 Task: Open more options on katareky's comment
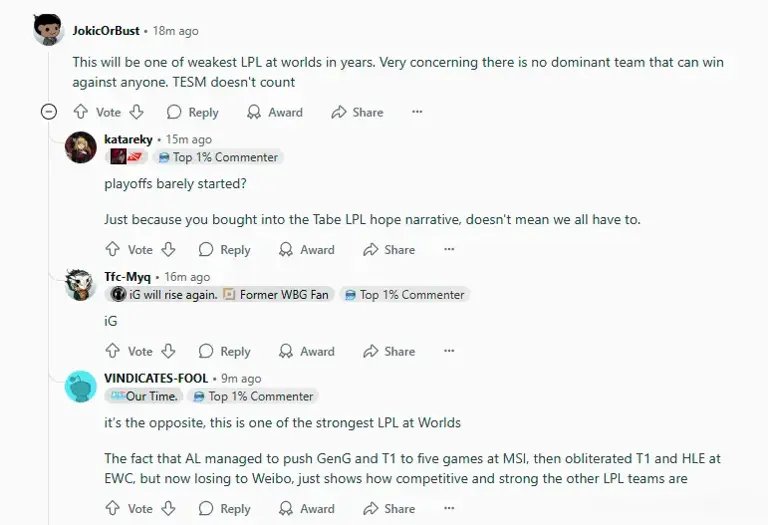click(449, 249)
